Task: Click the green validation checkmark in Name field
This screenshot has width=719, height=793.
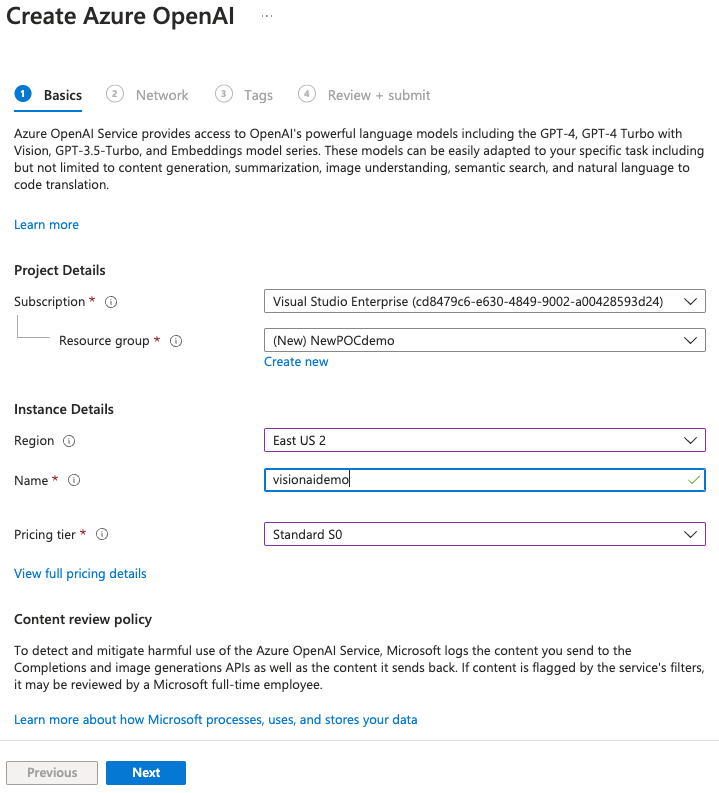Action: (x=693, y=480)
